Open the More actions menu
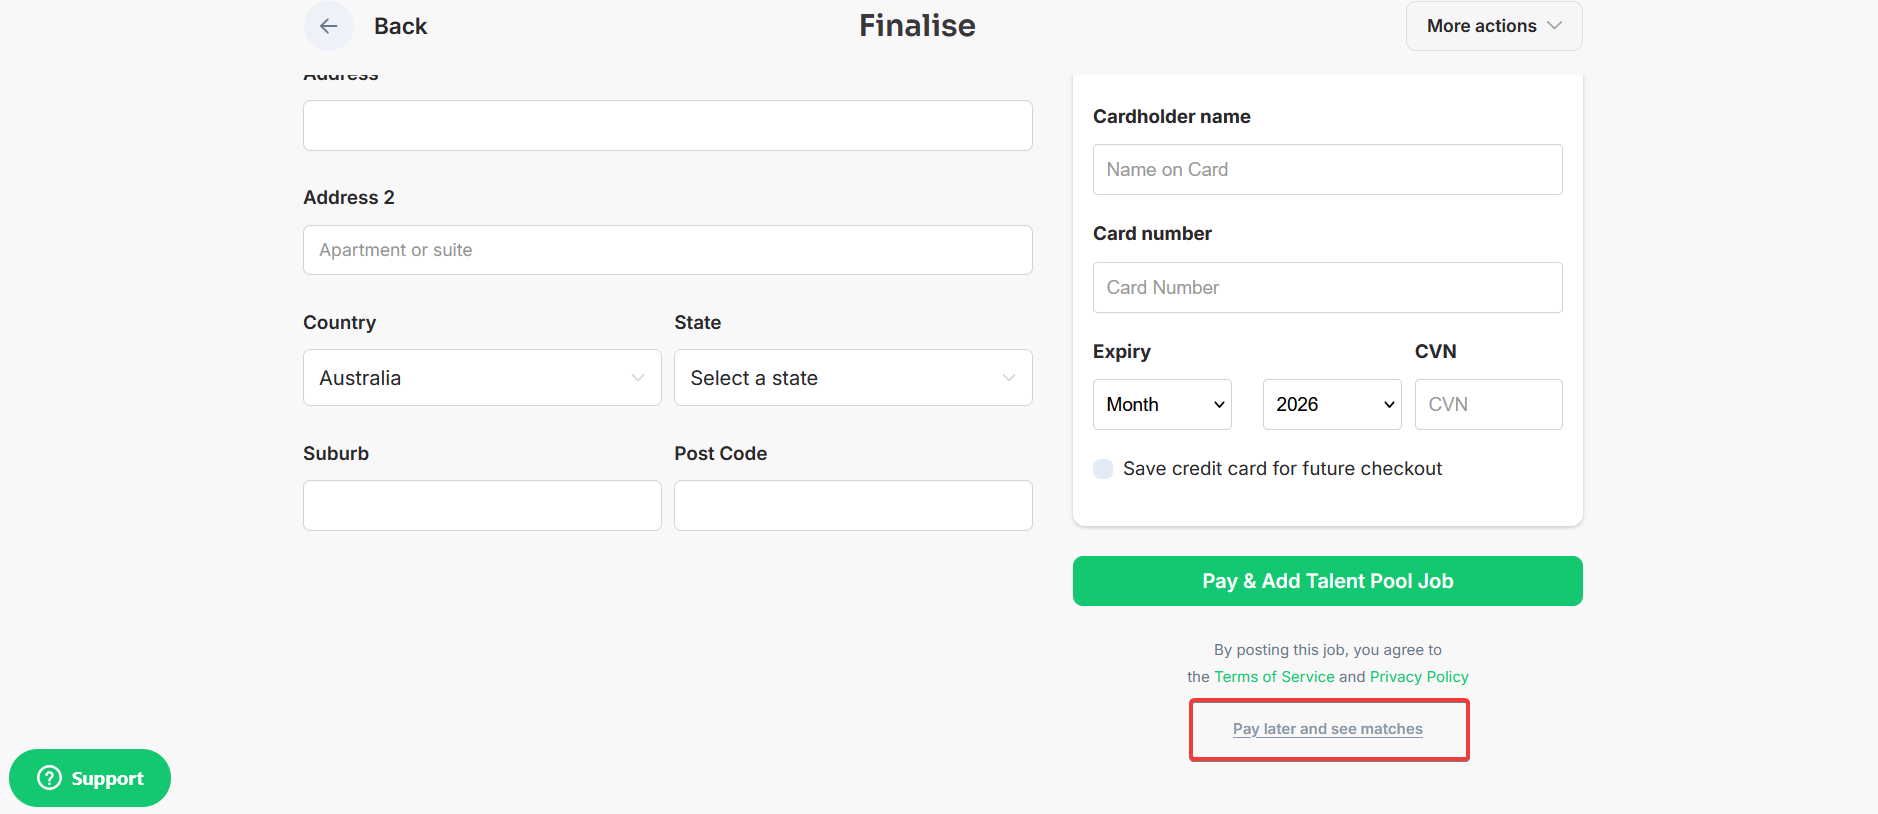Screen dimensions: 1878x814 pyautogui.click(x=1494, y=26)
